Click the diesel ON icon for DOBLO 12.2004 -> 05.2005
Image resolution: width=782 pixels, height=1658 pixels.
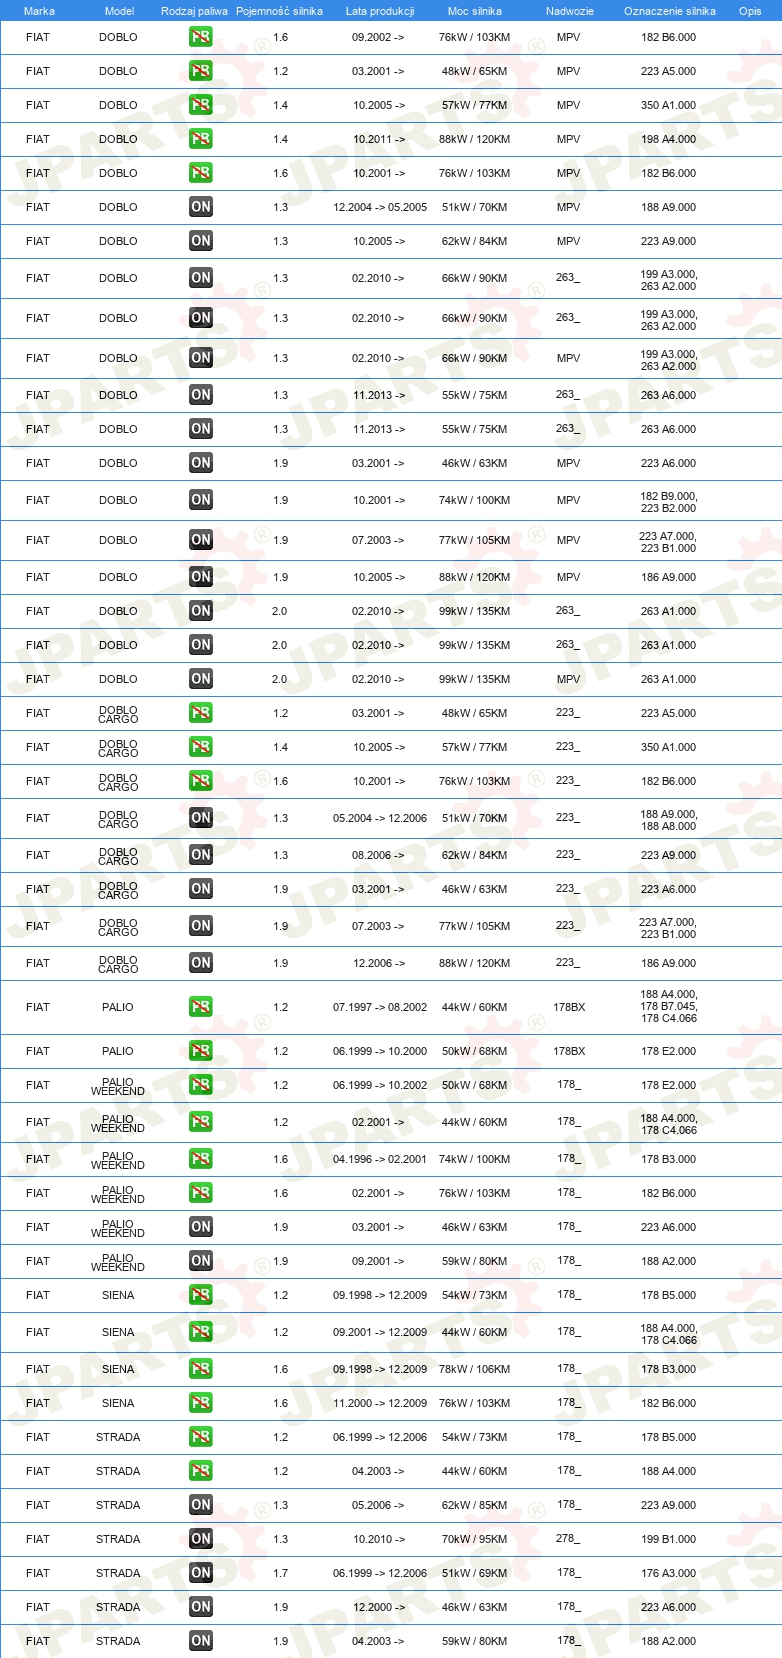click(x=201, y=207)
